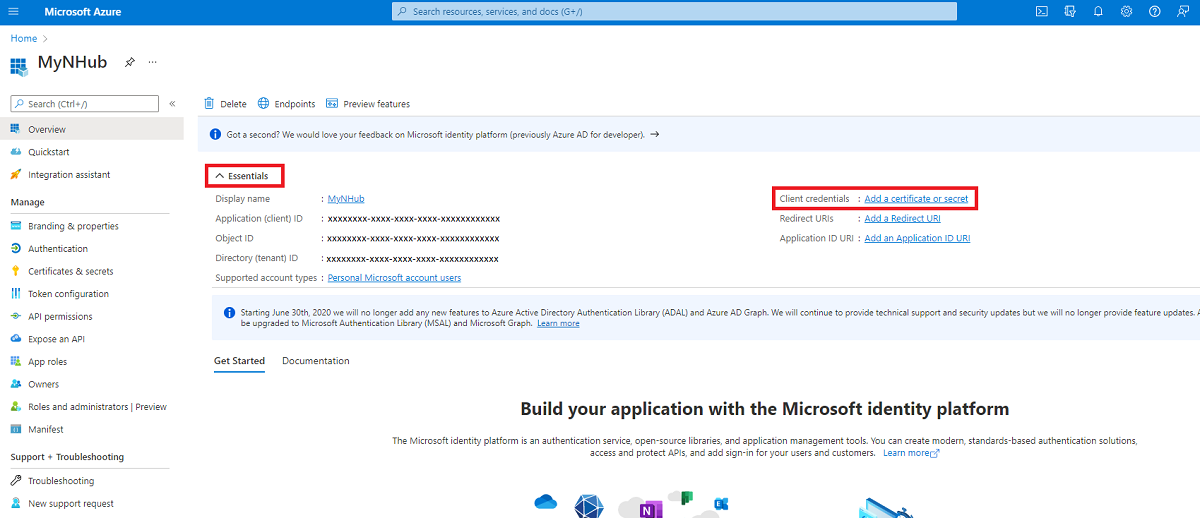Click the Preview features icon
This screenshot has width=1200, height=518.
pos(332,103)
